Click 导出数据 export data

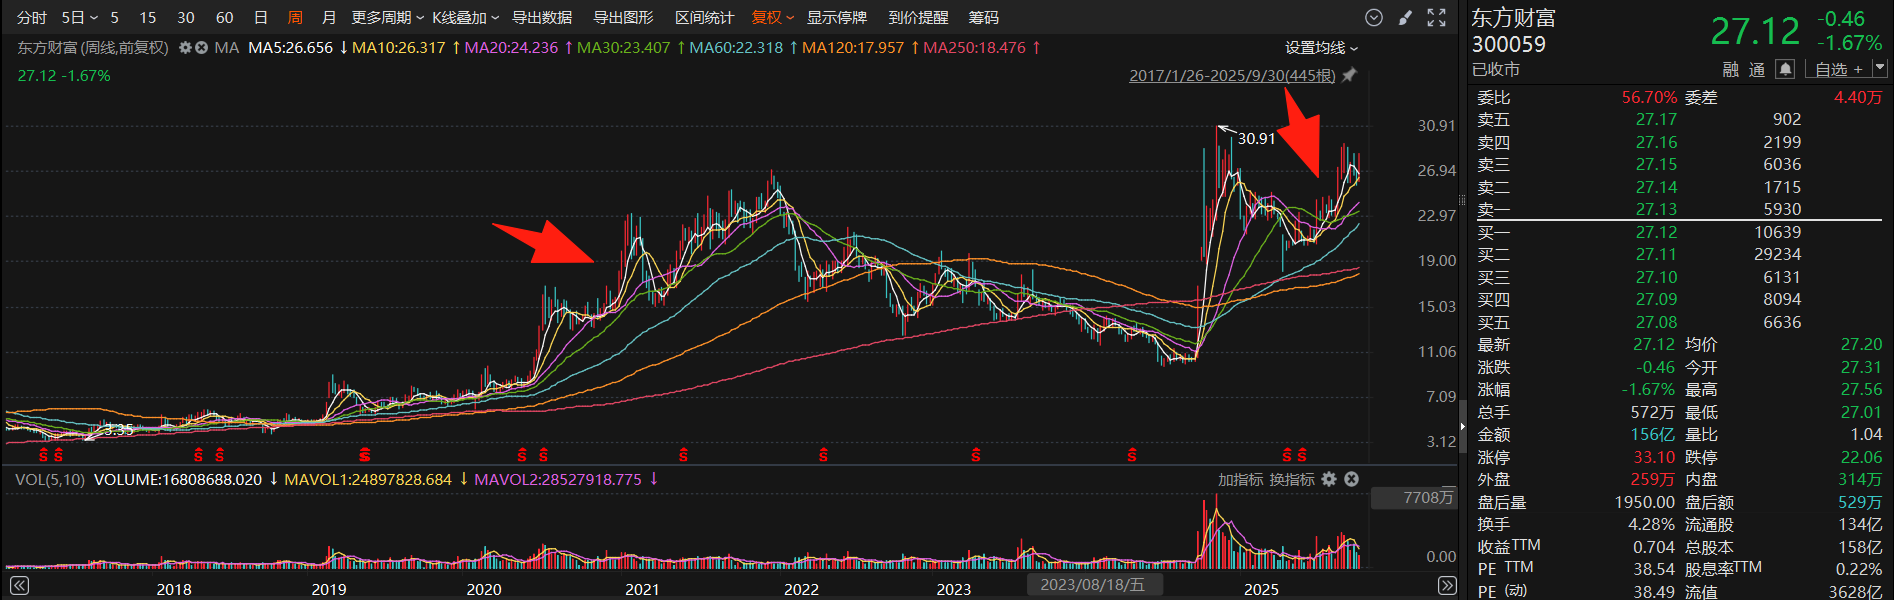click(x=542, y=18)
